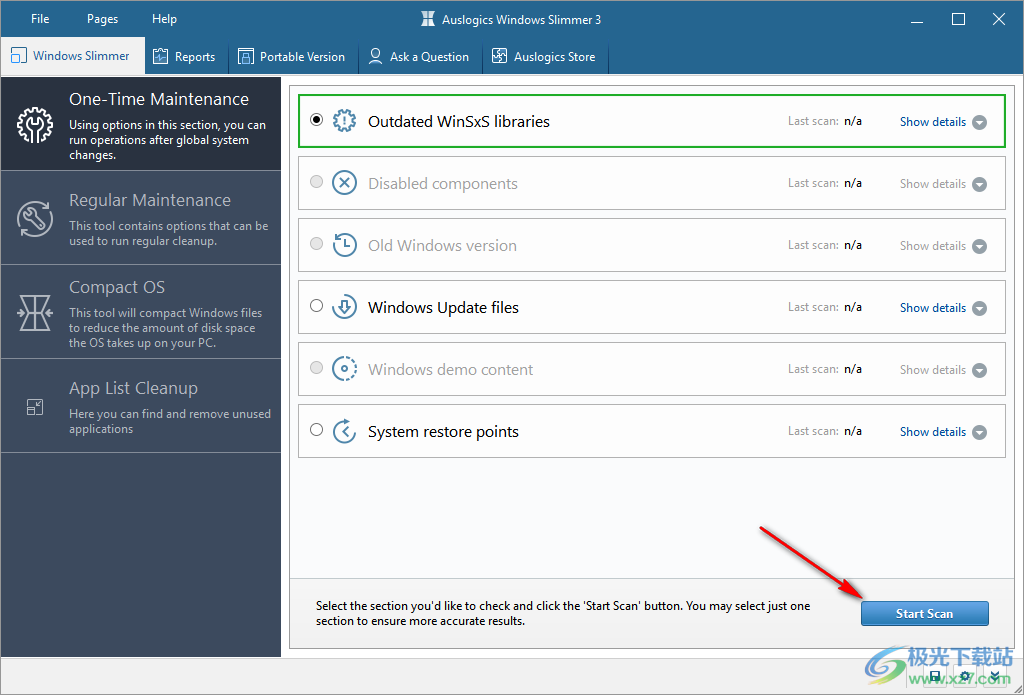Open One-Time Maintenance gear-wrench icon
Viewport: 1024px width, 695px height.
click(35, 125)
